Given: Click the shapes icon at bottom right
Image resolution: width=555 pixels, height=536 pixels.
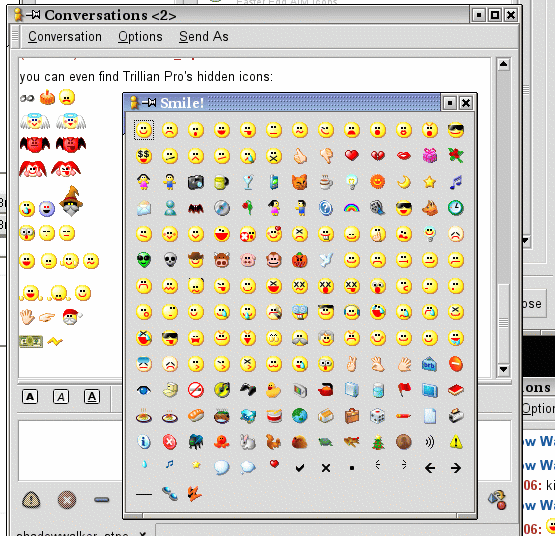Looking at the screenshot, I should coord(497,499).
